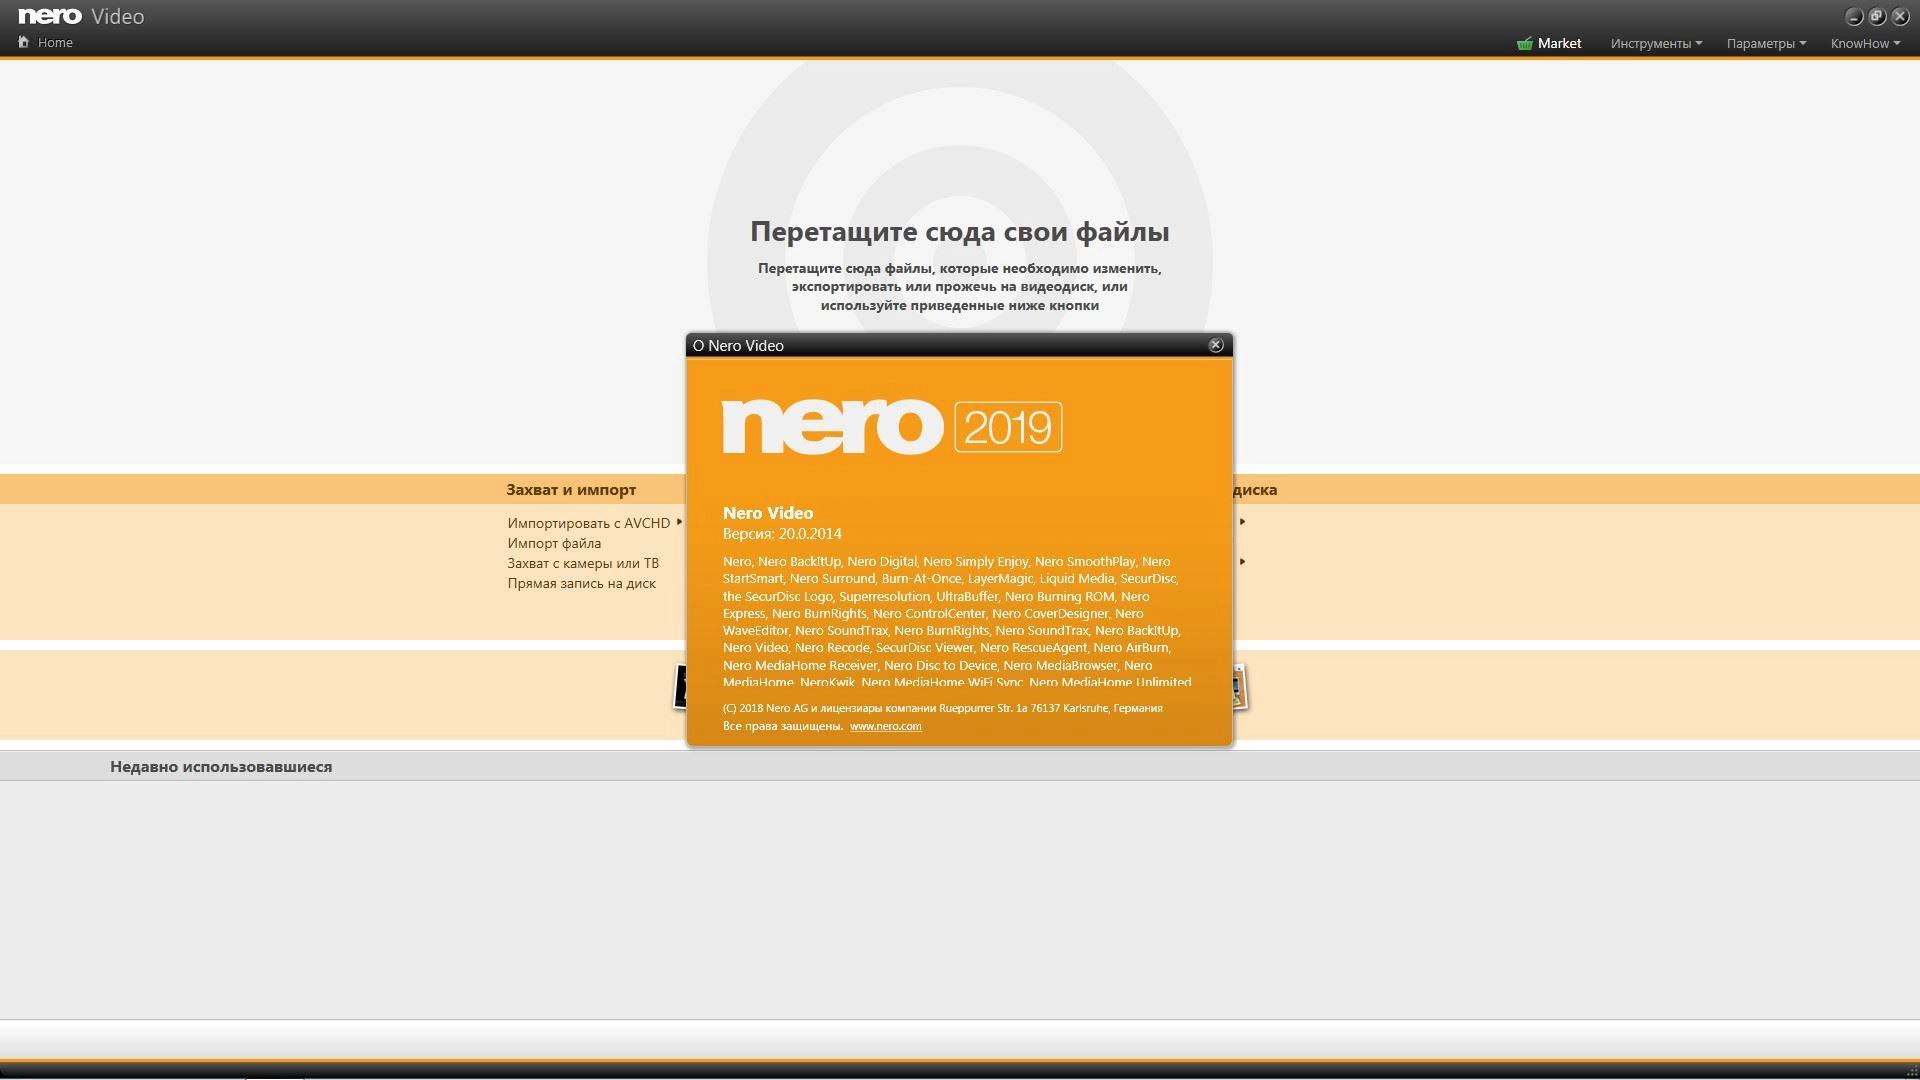Choose Импортировать с AVCHD option
Image resolution: width=1920 pixels, height=1080 pixels.
tap(588, 523)
